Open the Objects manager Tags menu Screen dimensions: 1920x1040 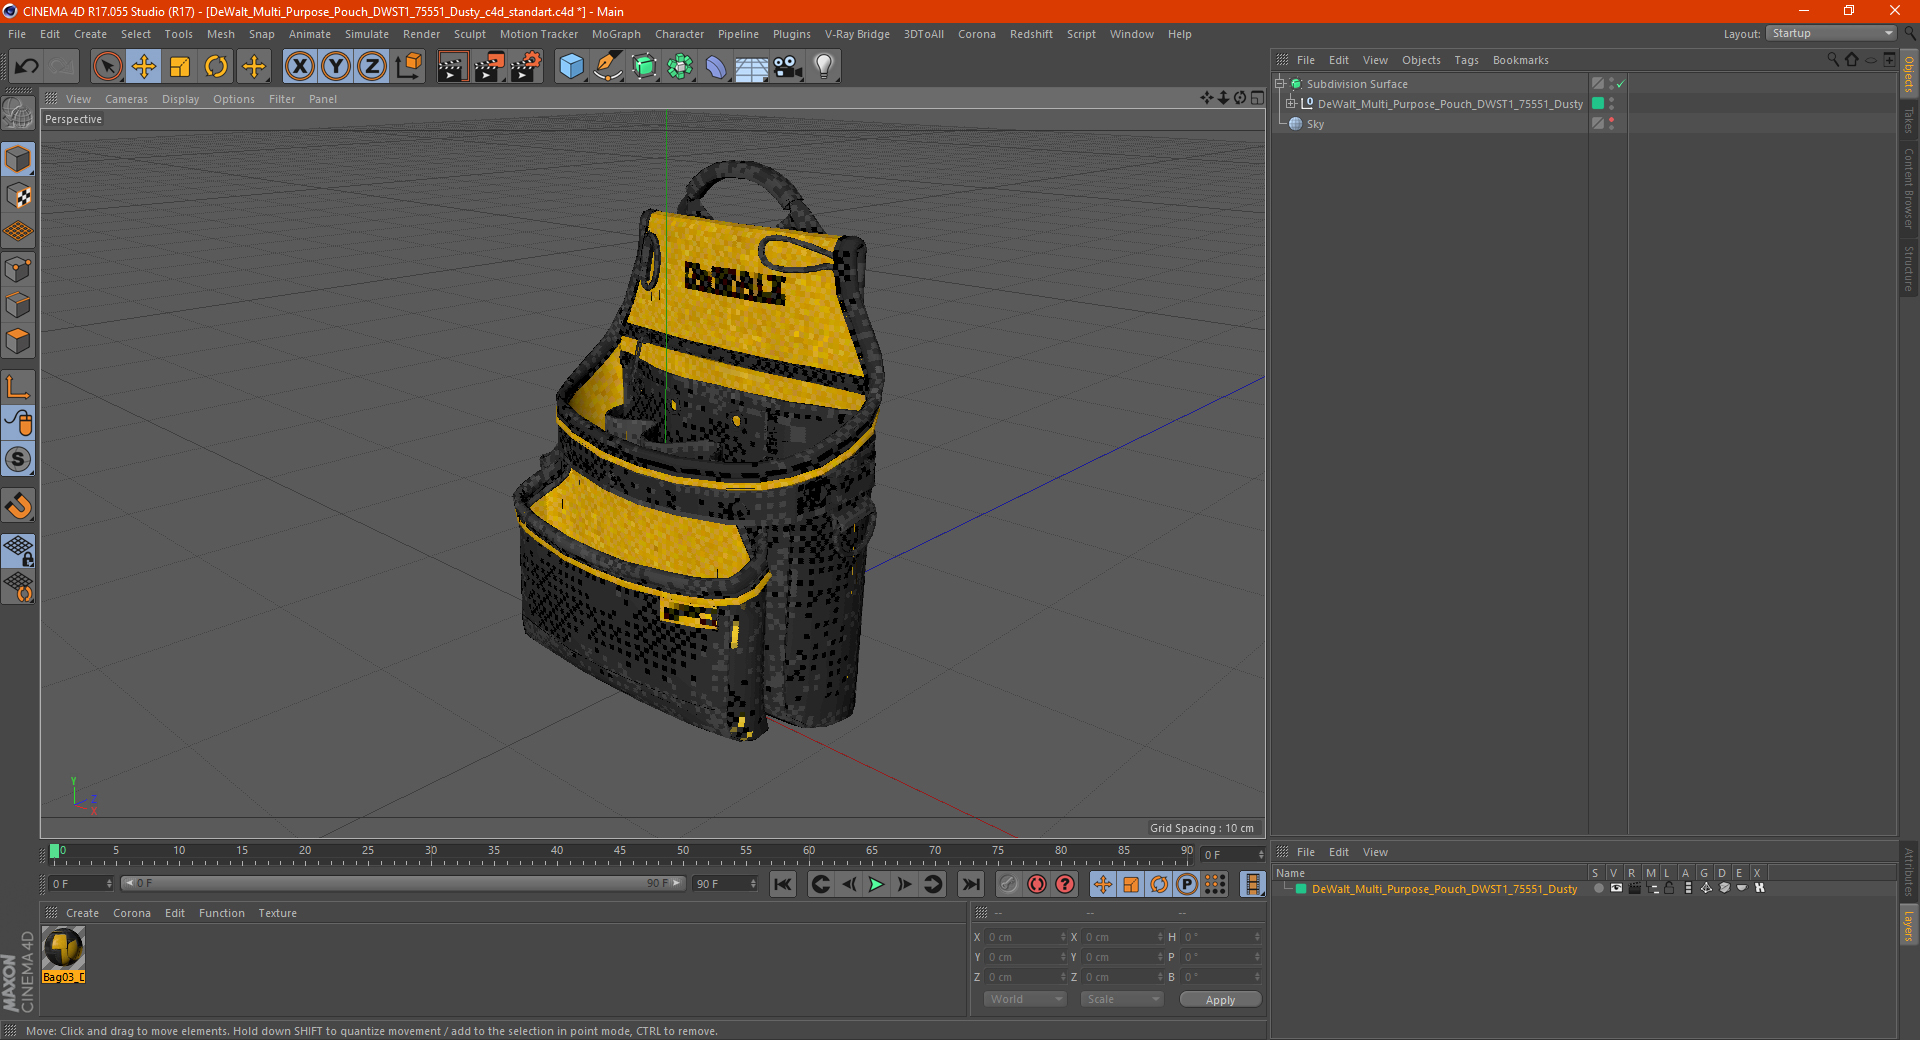point(1466,60)
